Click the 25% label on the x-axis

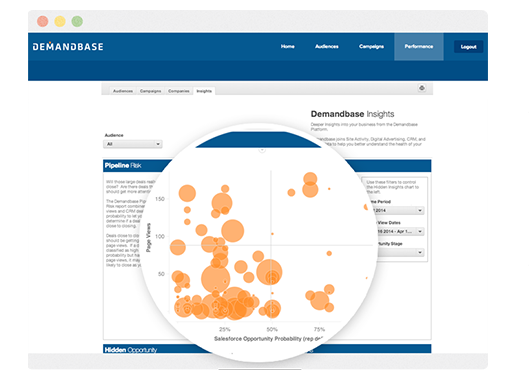click(x=225, y=329)
